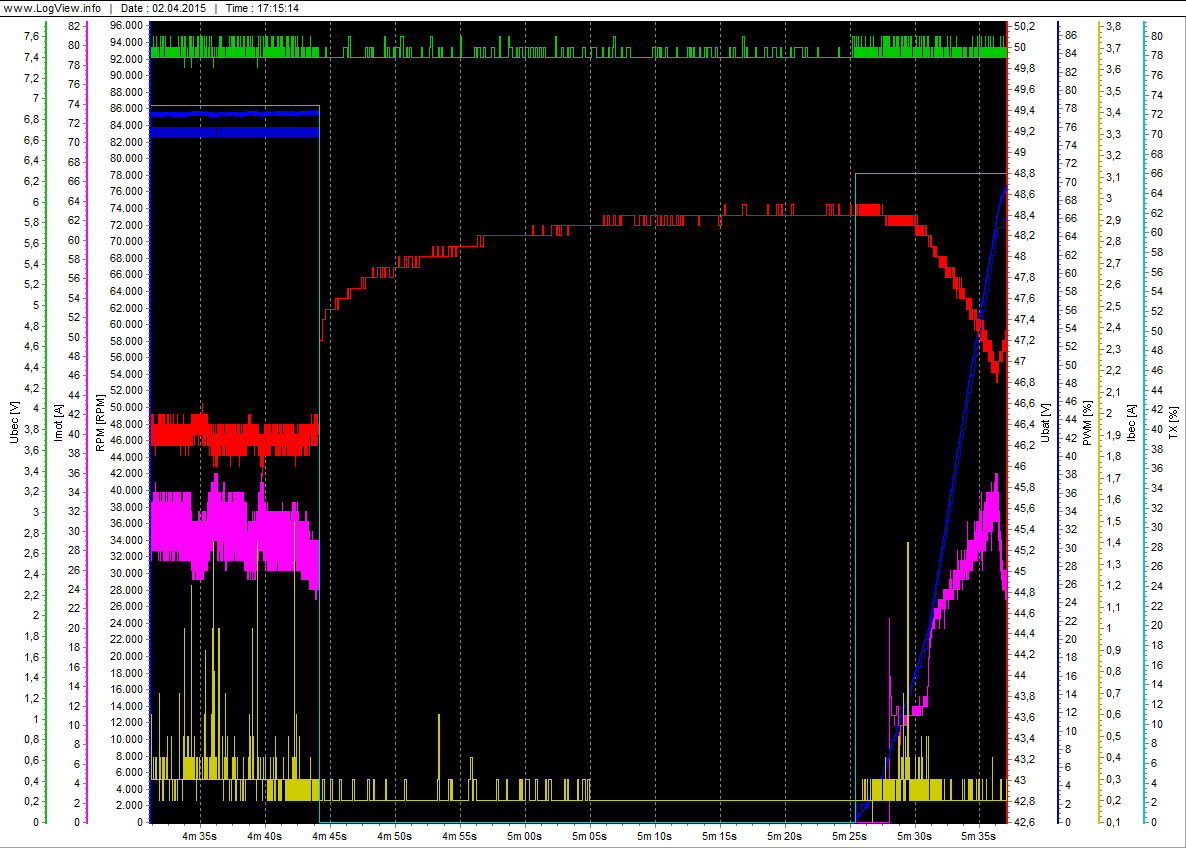This screenshot has height=848, width=1186.
Task: Click the 4m 55s time axis label
Action: click(x=460, y=836)
